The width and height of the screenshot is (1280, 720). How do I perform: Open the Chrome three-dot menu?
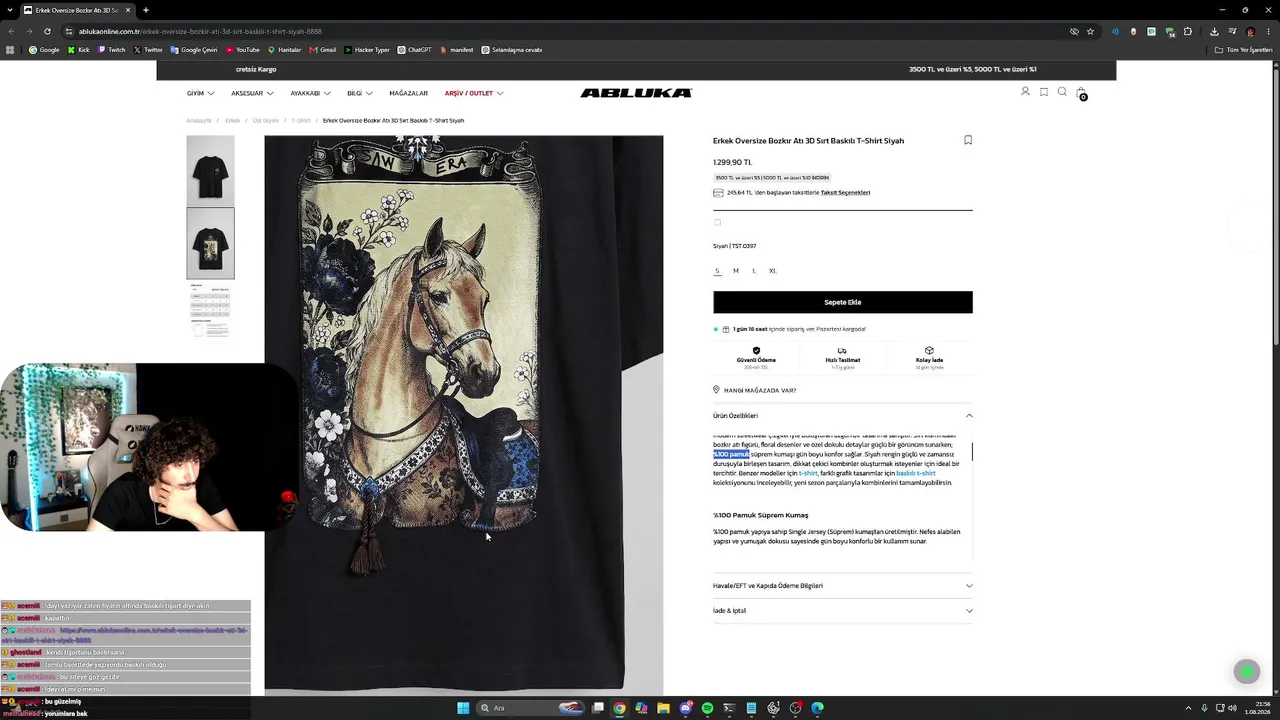pos(1268,31)
